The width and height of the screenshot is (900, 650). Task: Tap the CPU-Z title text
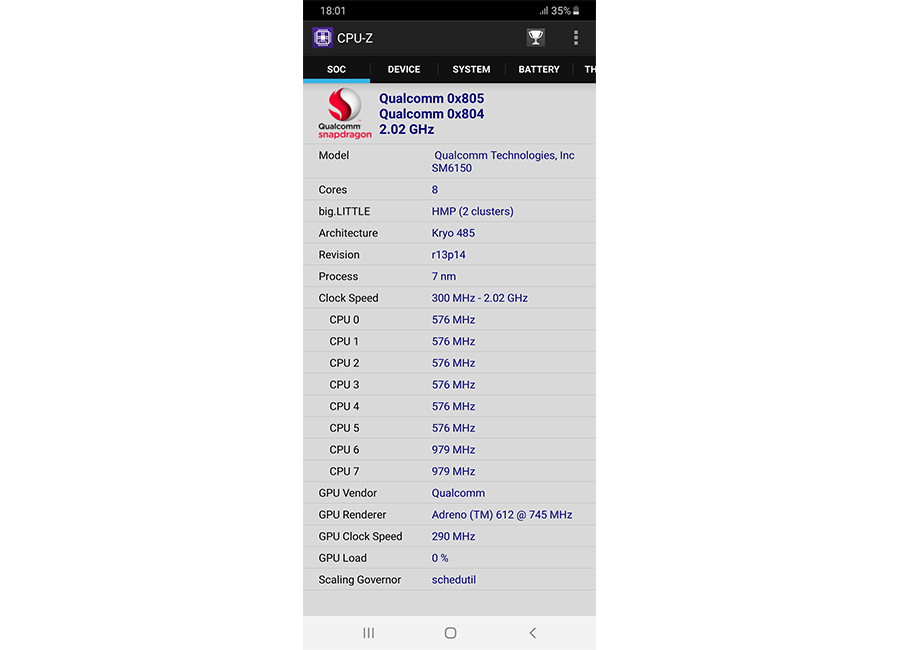[355, 38]
